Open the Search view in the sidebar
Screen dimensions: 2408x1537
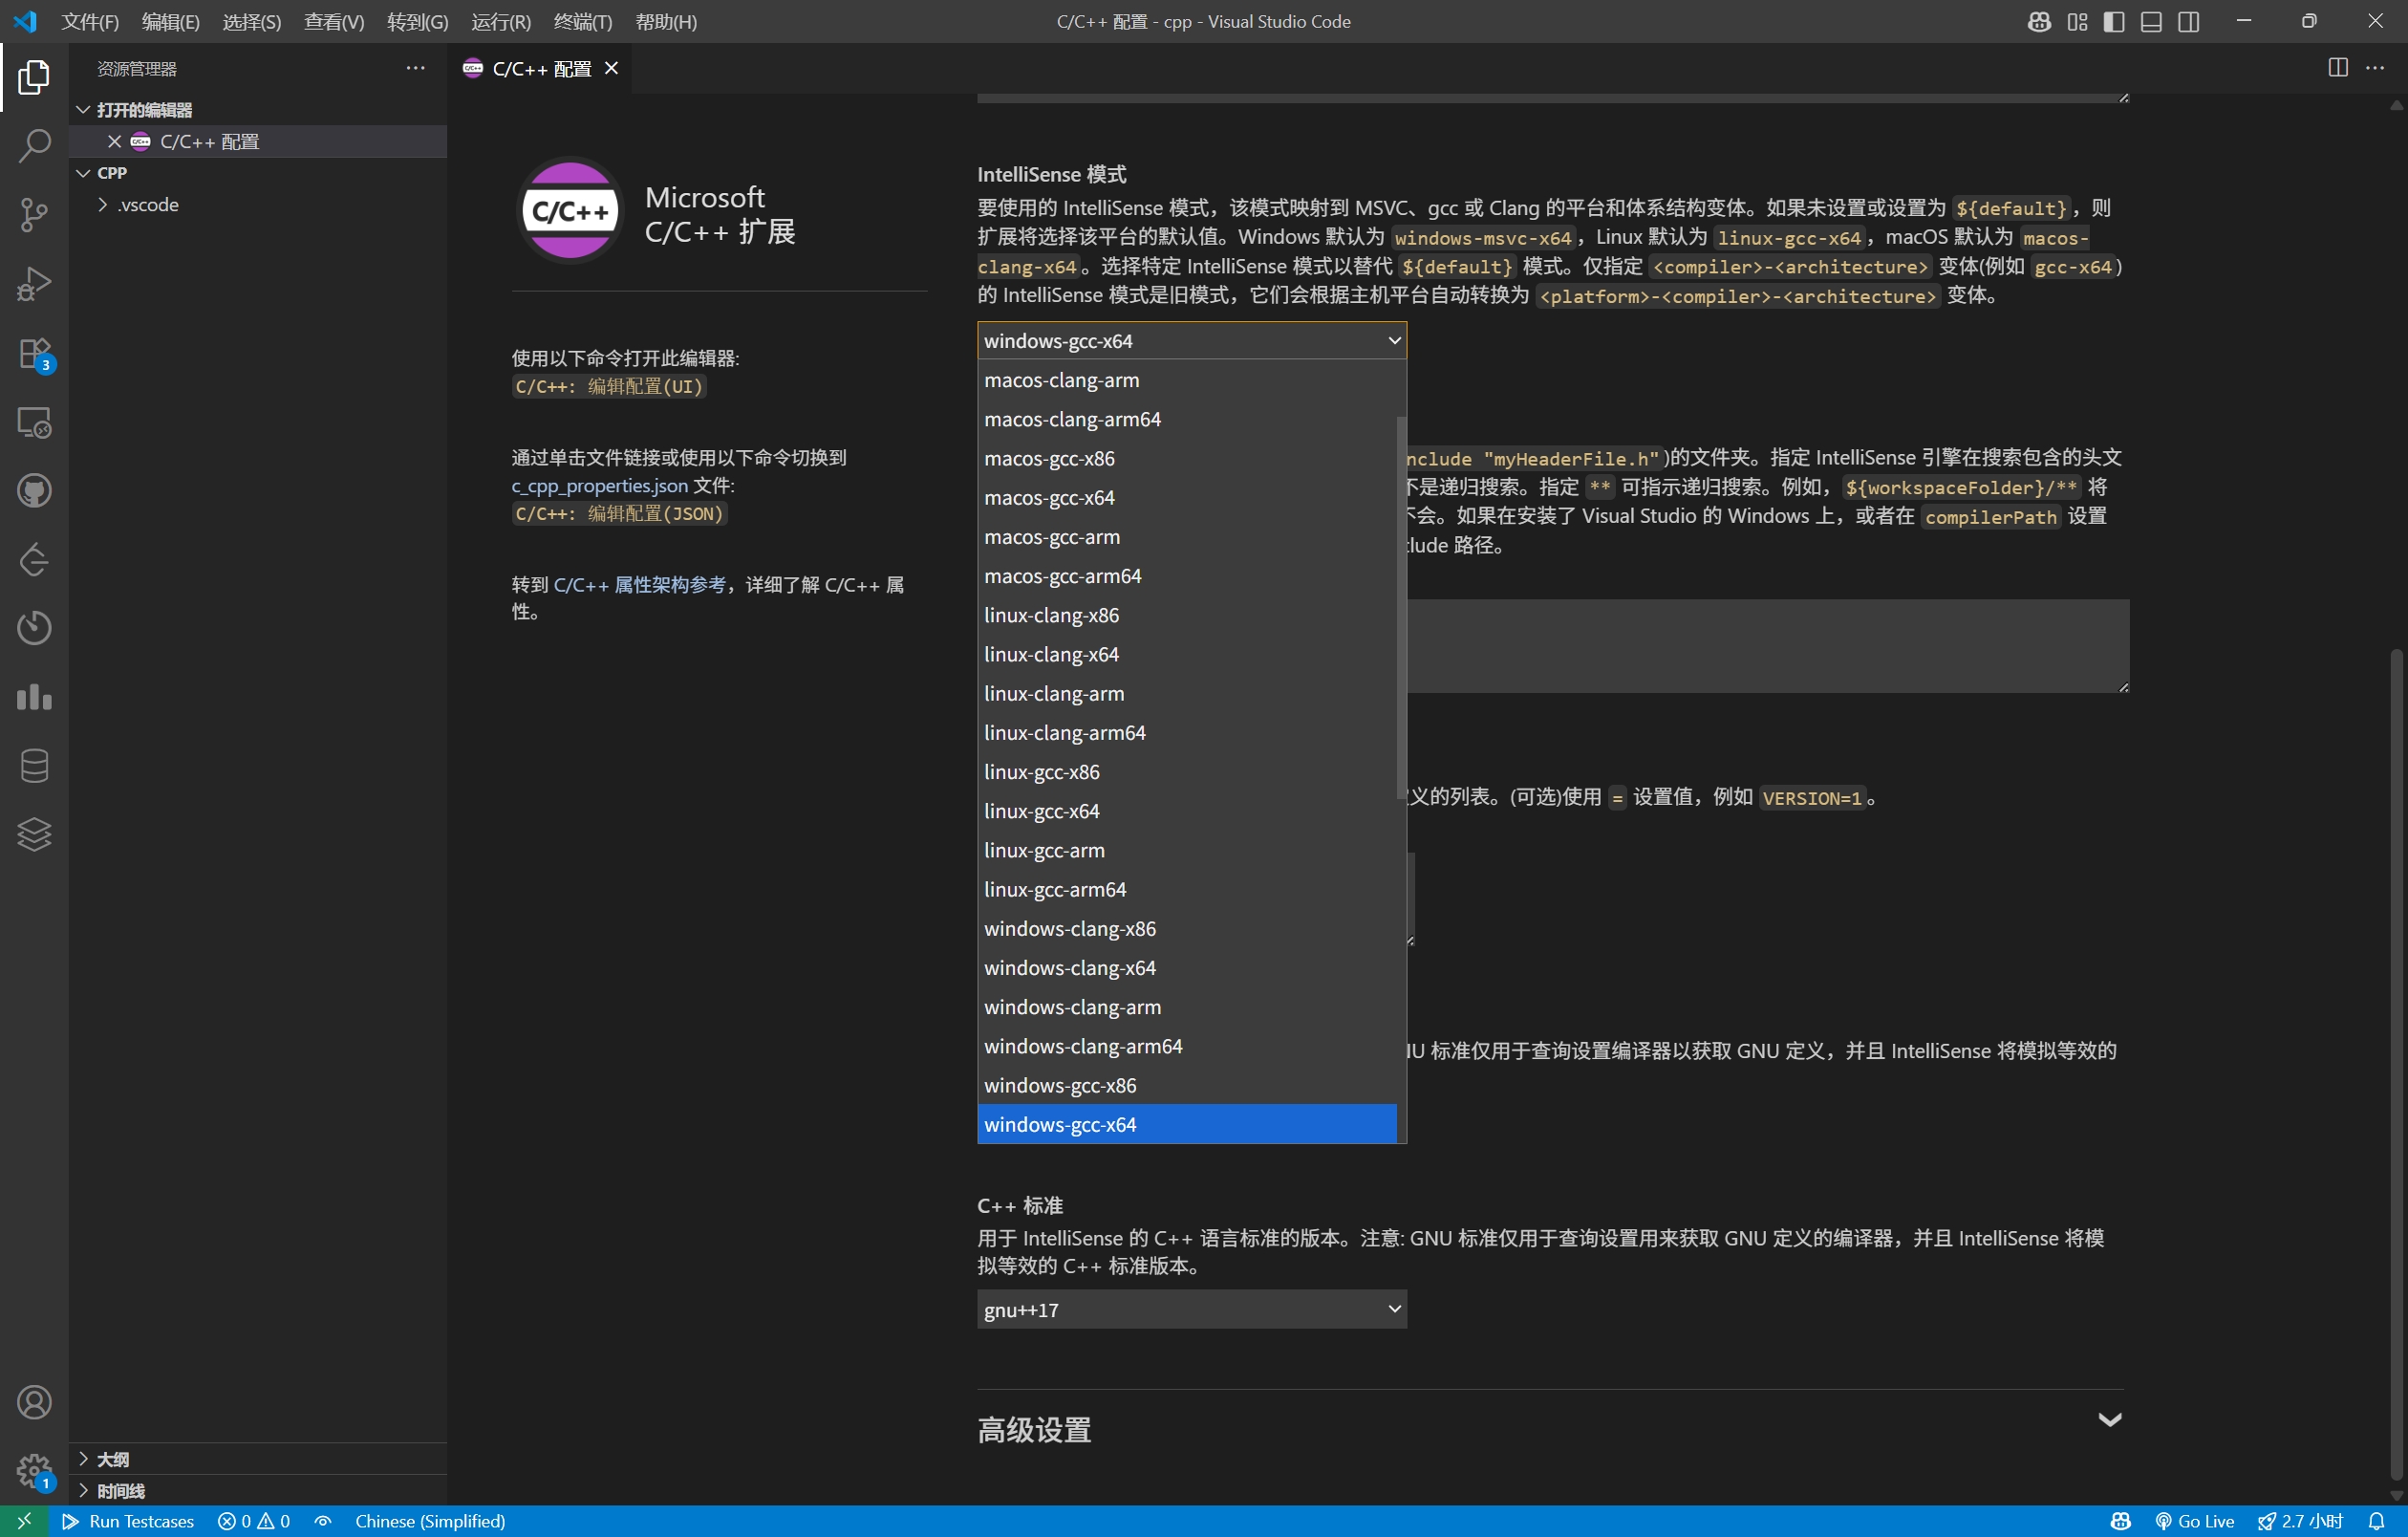[34, 145]
